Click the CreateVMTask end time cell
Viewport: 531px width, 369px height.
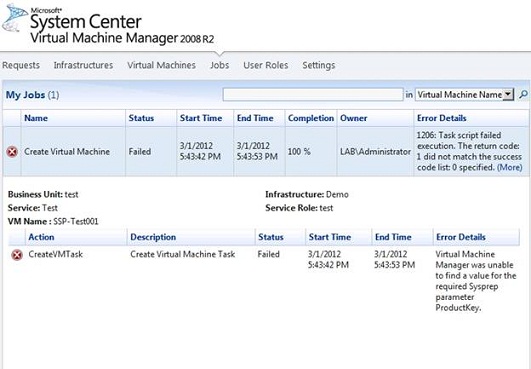coord(395,260)
